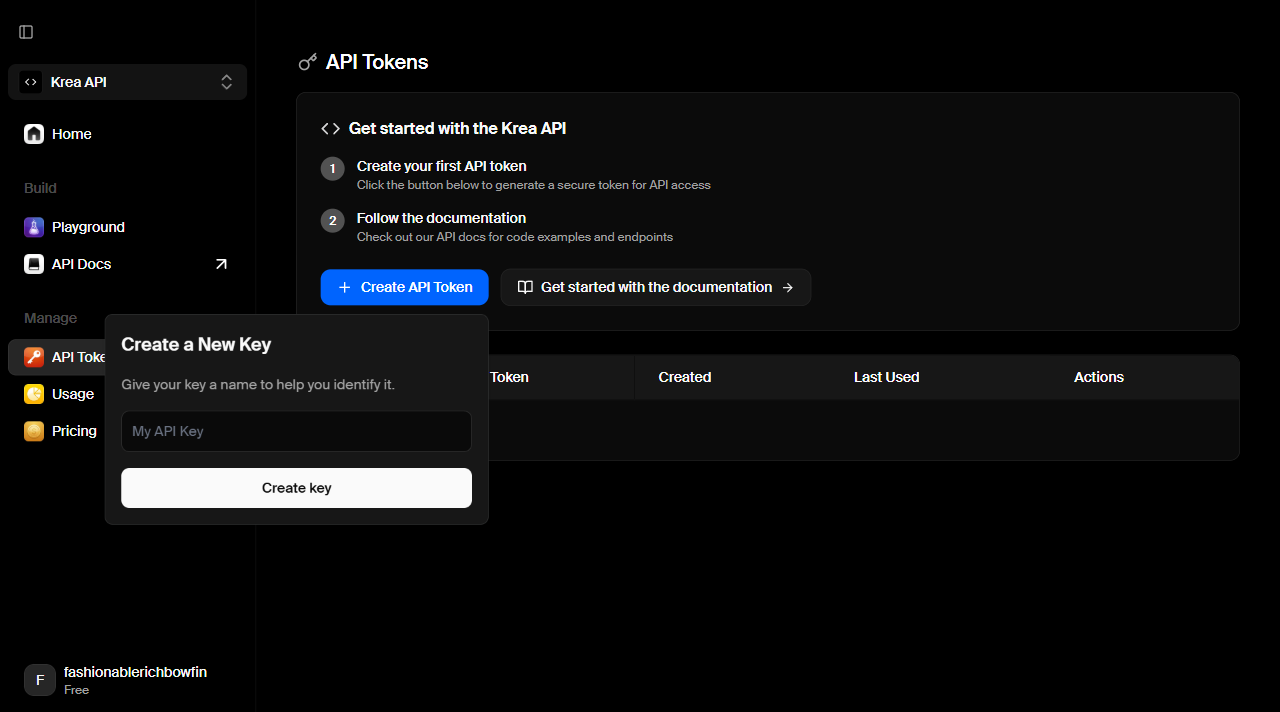Click the Create a New Key heading
The image size is (1280, 712).
click(x=196, y=344)
